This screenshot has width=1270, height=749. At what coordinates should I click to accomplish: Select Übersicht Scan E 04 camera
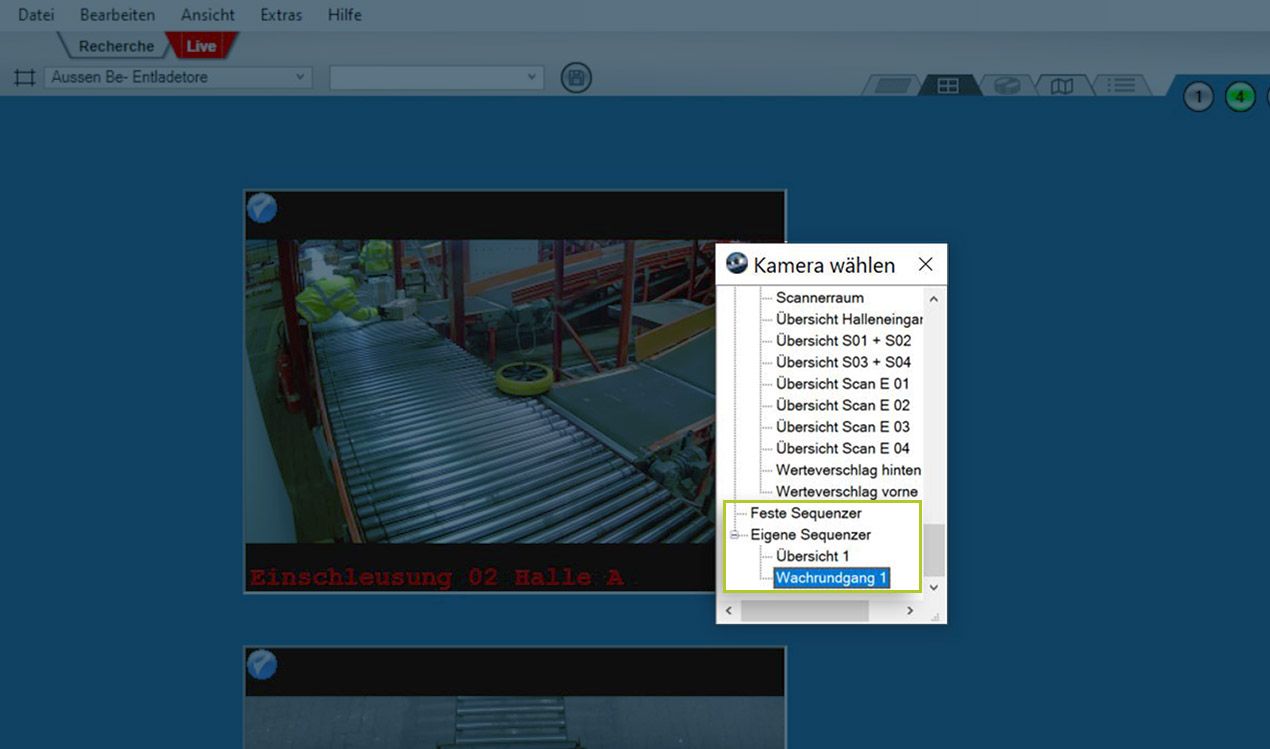843,448
